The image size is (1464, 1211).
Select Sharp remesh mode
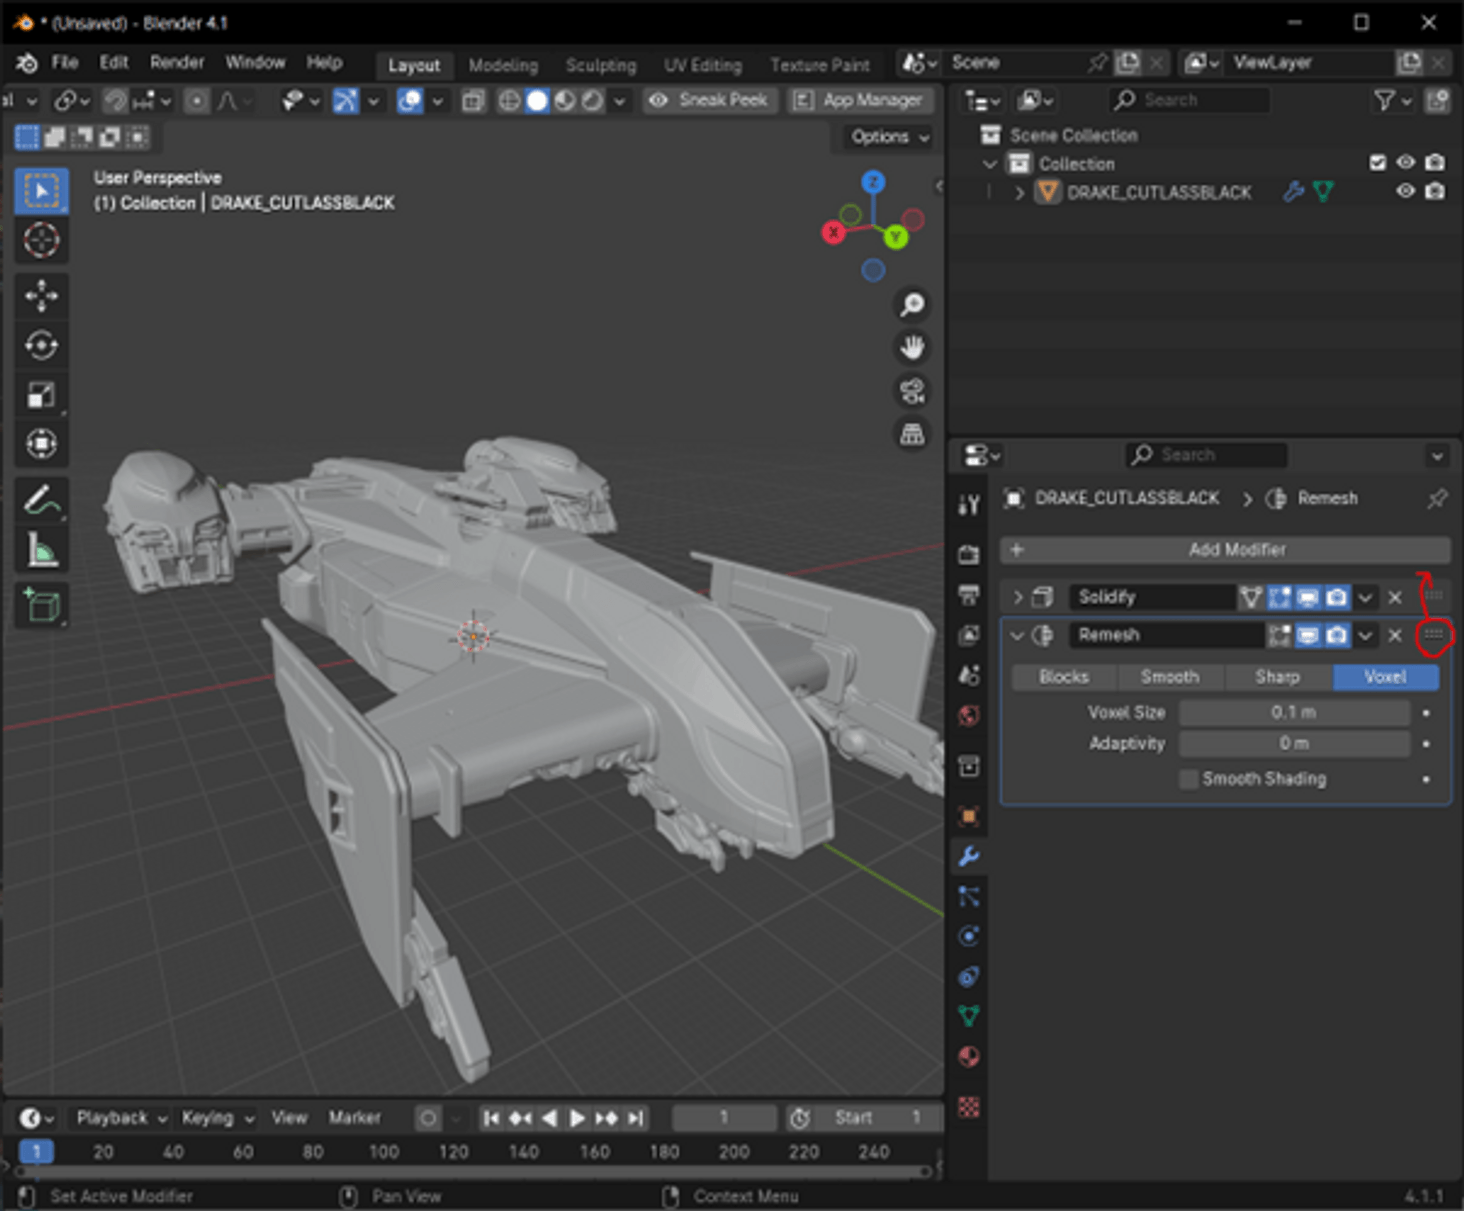coord(1277,677)
